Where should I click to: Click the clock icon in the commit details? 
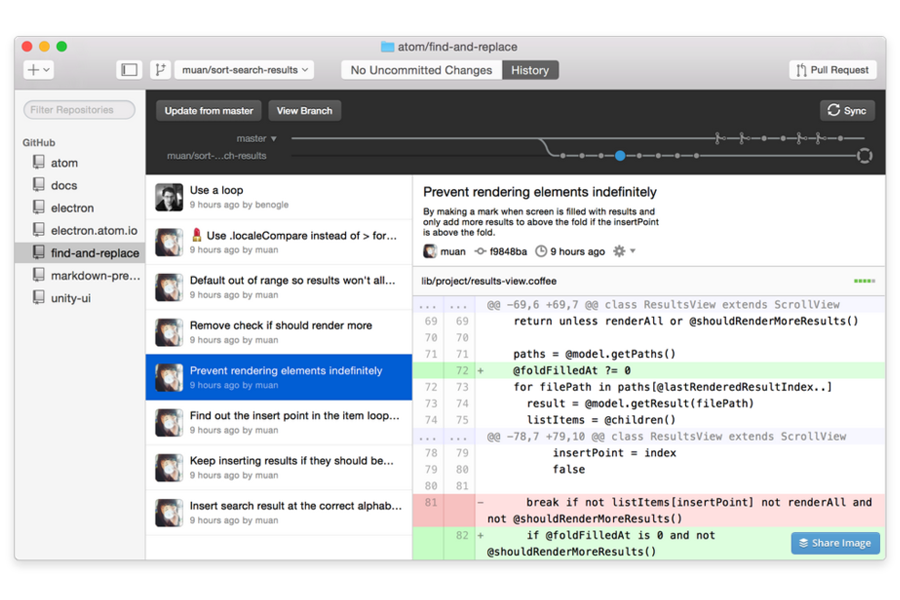pos(541,251)
